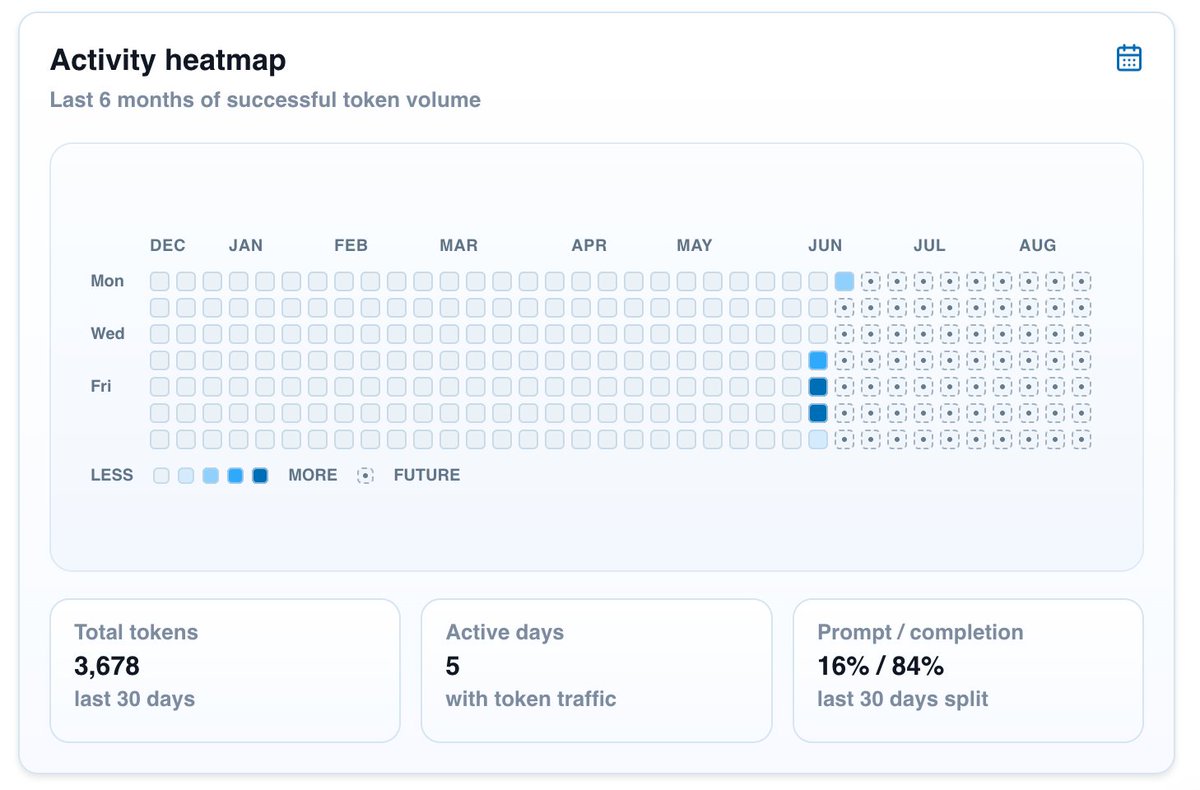Open the Total tokens card
The width and height of the screenshot is (1200, 790).
point(225,670)
